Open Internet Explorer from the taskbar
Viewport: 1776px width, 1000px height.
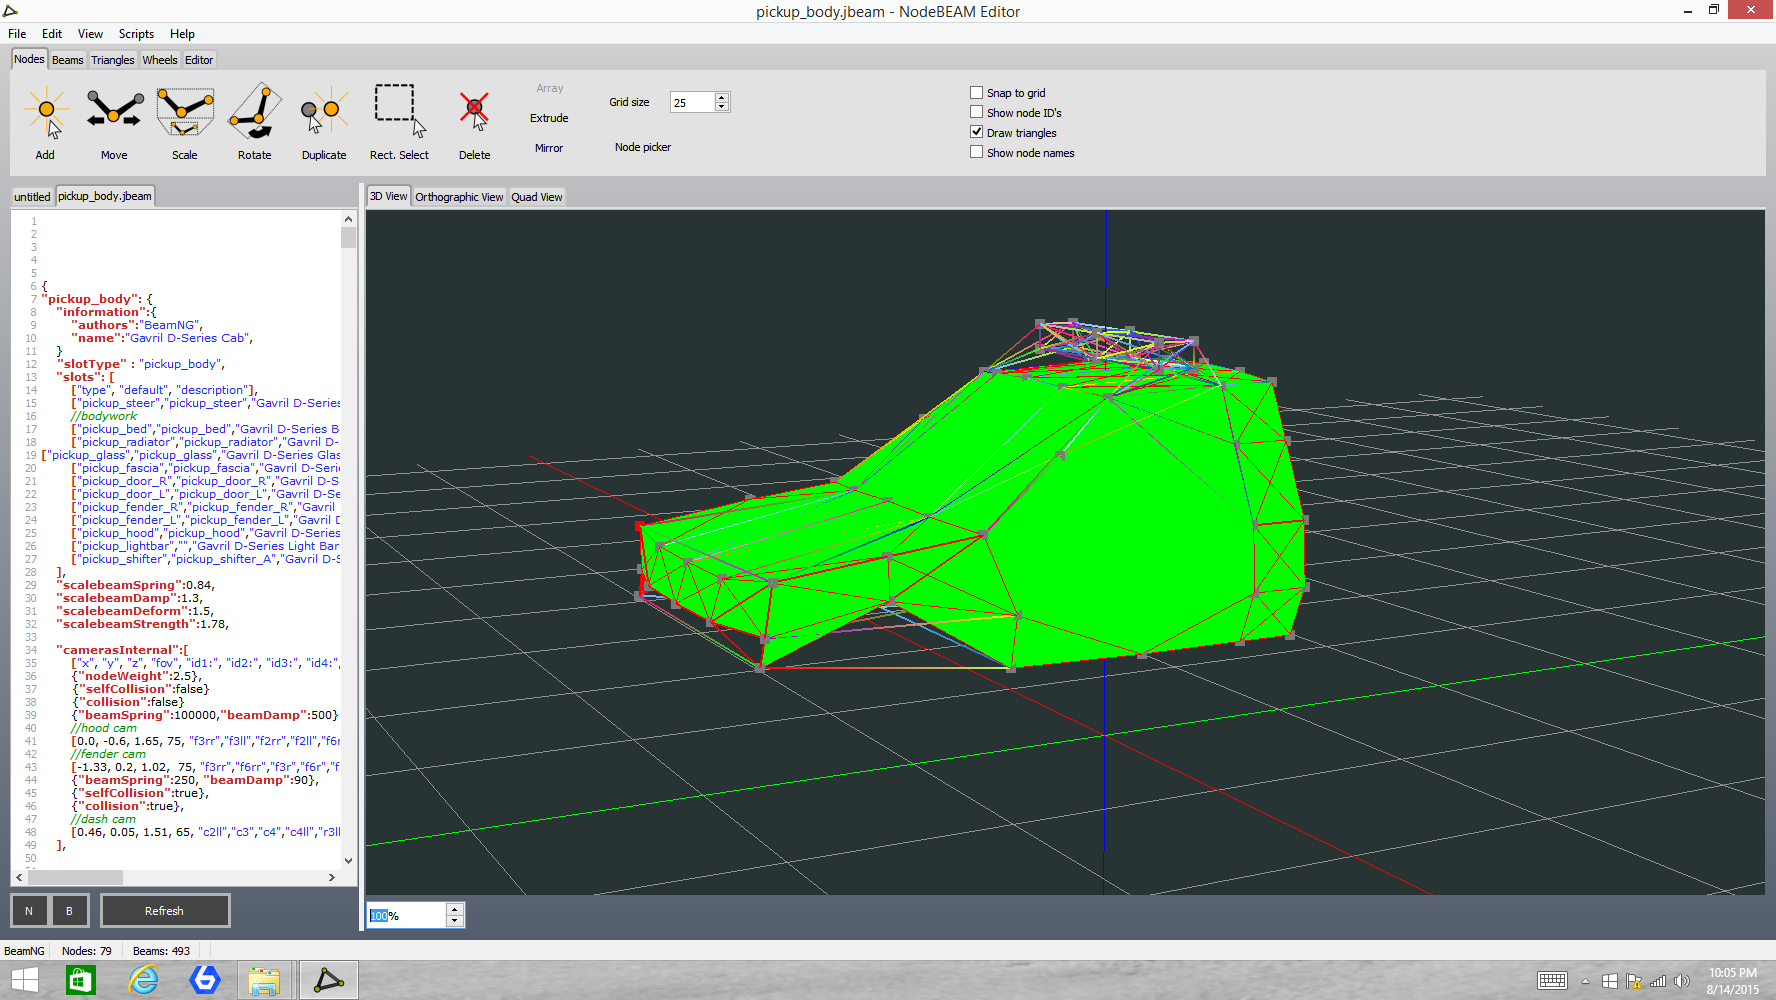(x=144, y=980)
